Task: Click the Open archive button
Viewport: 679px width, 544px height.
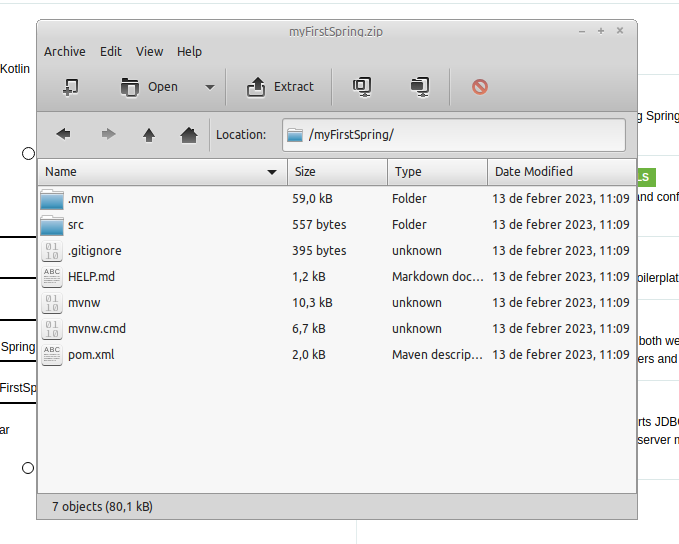Action: tap(149, 87)
